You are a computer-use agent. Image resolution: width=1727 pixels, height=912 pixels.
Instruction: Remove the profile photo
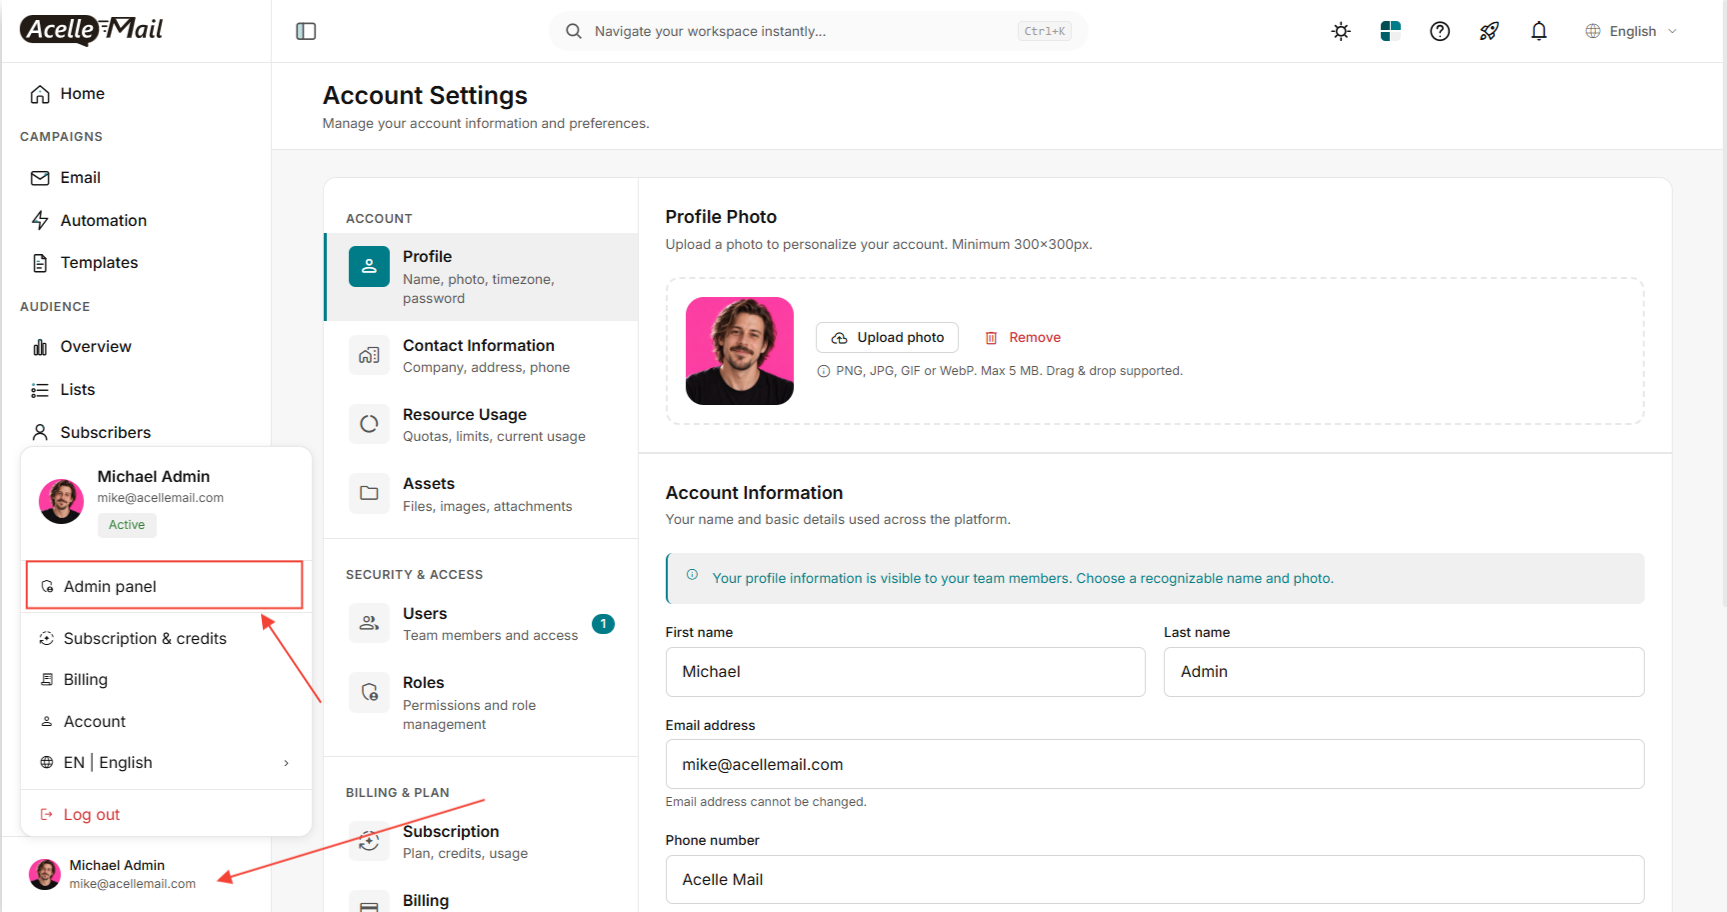pos(1023,338)
